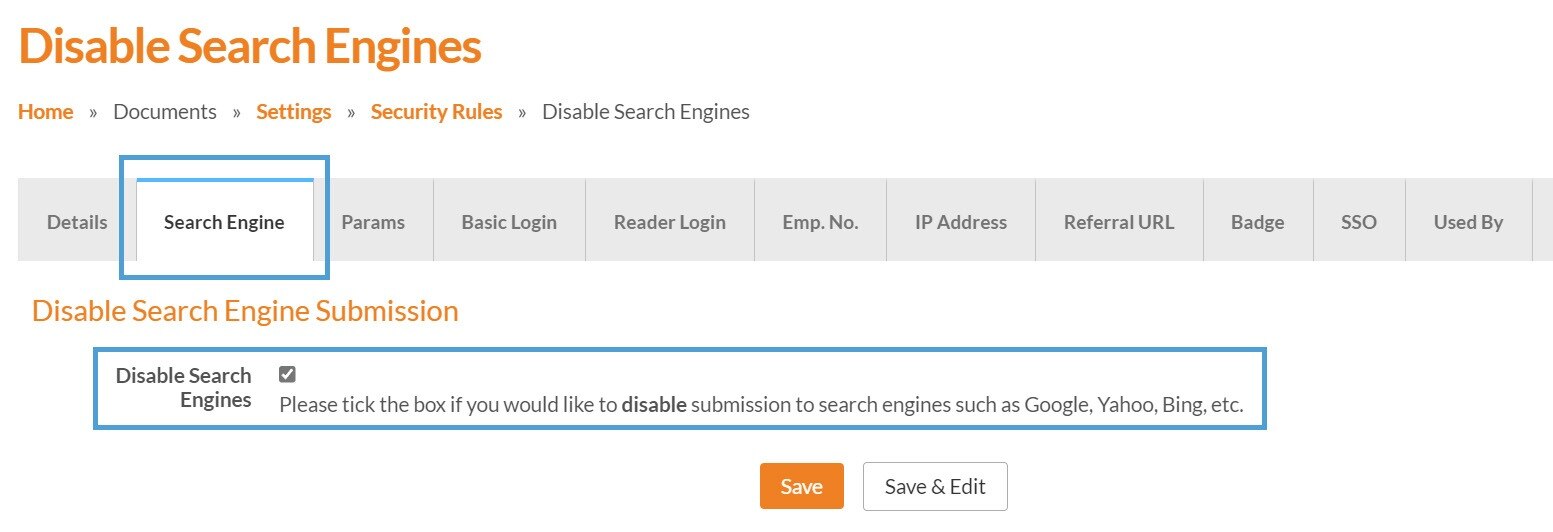Click the Documents breadcrumb item
The image size is (1553, 532).
tap(165, 112)
